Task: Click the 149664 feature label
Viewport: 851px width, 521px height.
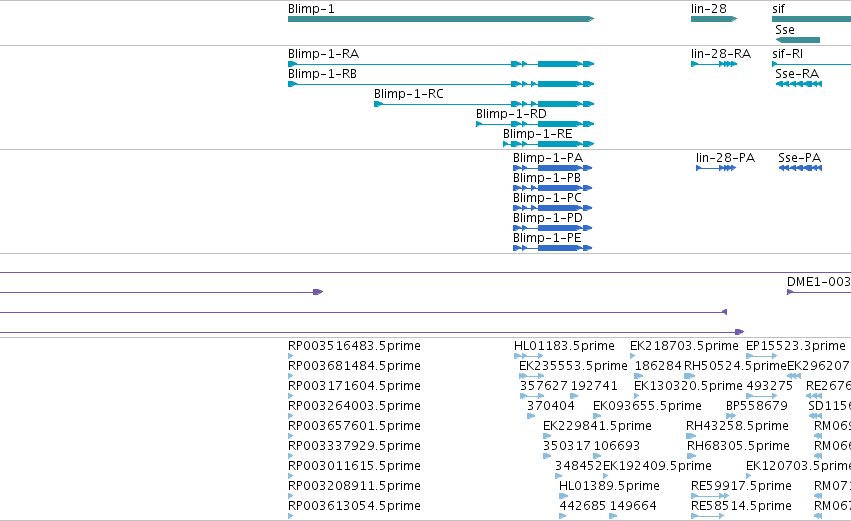Action: coord(633,506)
